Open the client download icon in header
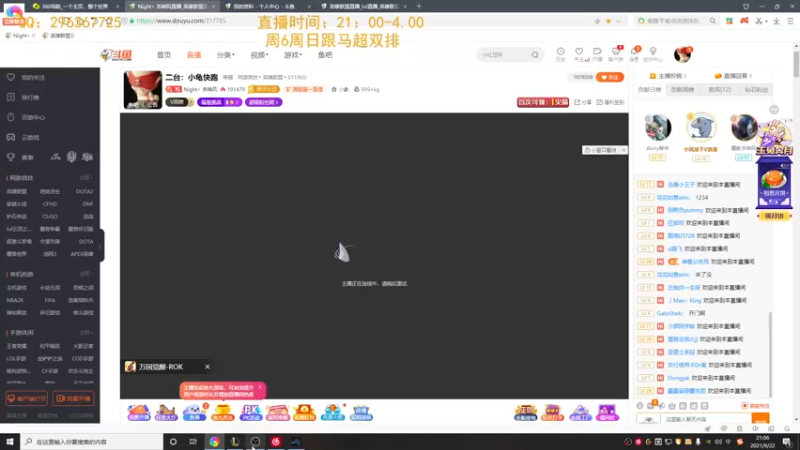Screen dimensions: 800x450 click(616, 54)
